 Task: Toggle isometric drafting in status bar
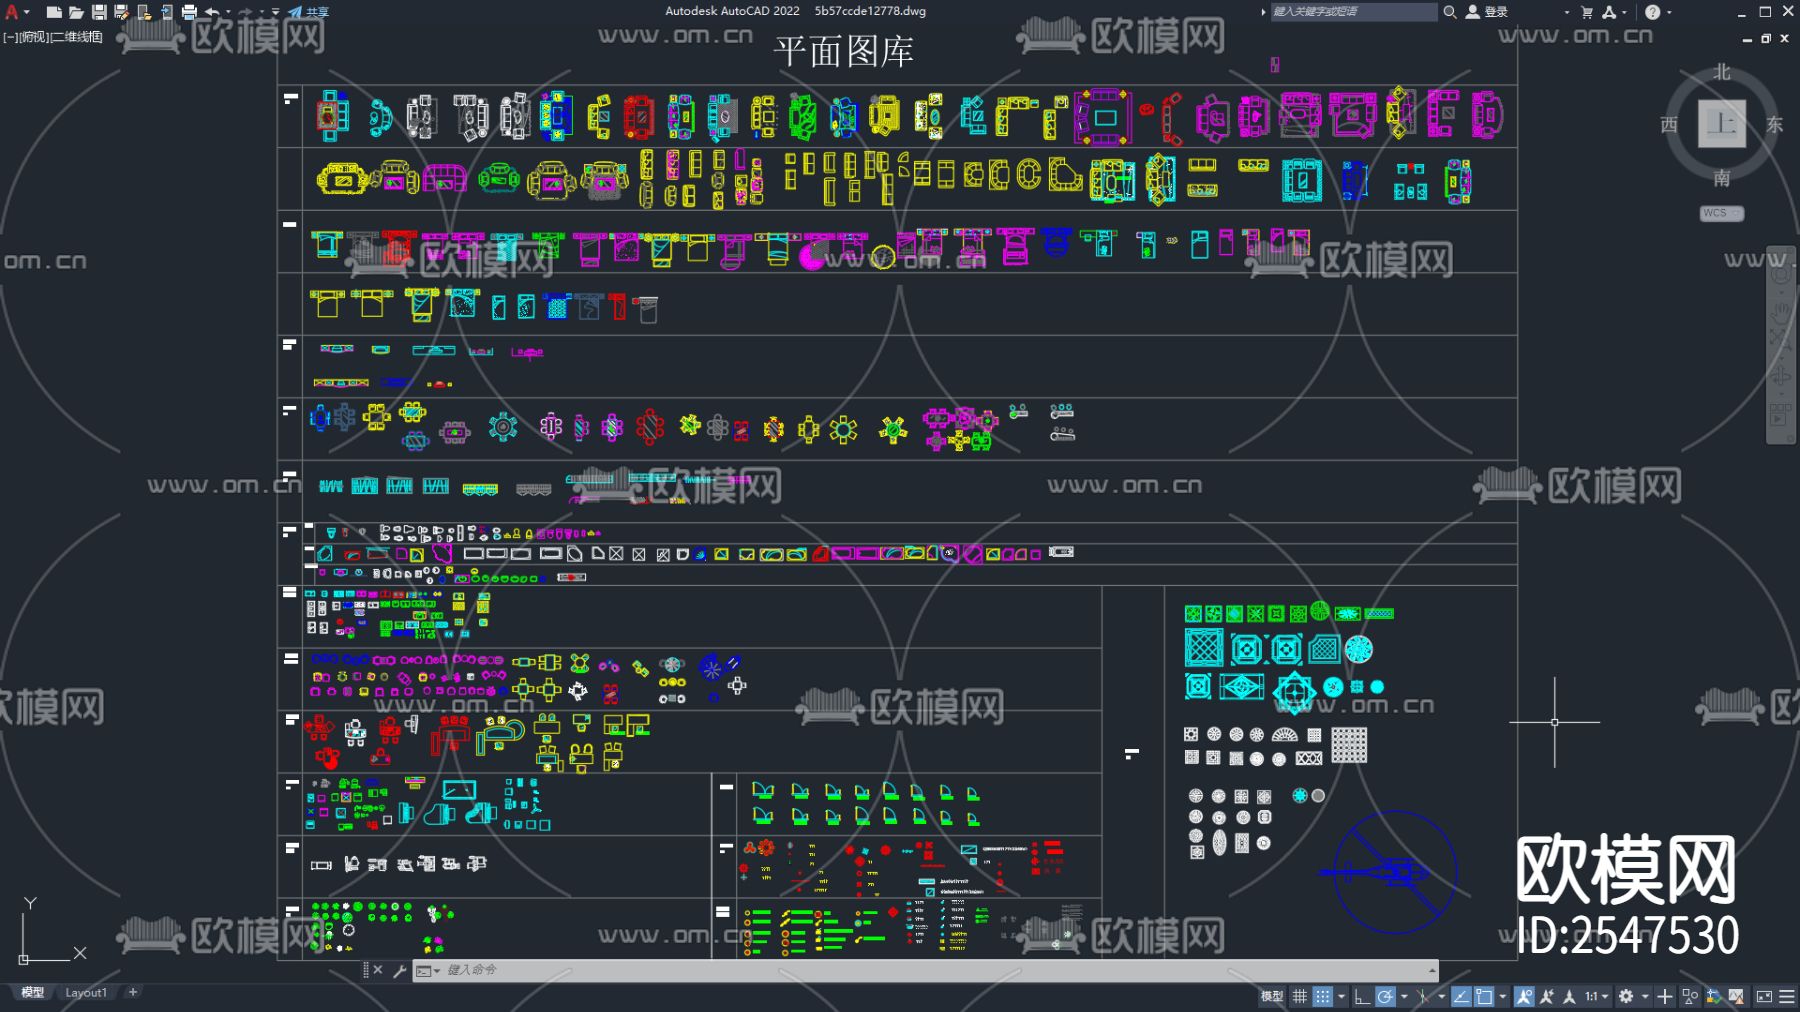pos(1422,996)
